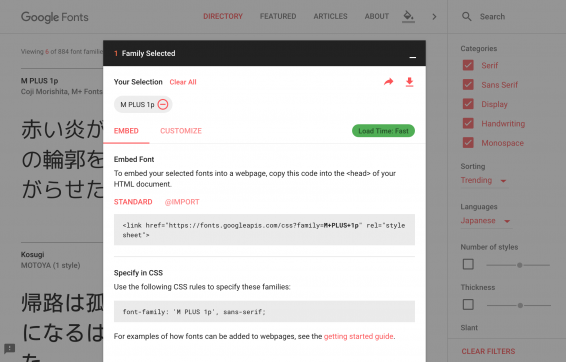This screenshot has width=566, height=362.
Task: Click the share arrow icon in selection drawer
Action: click(388, 82)
